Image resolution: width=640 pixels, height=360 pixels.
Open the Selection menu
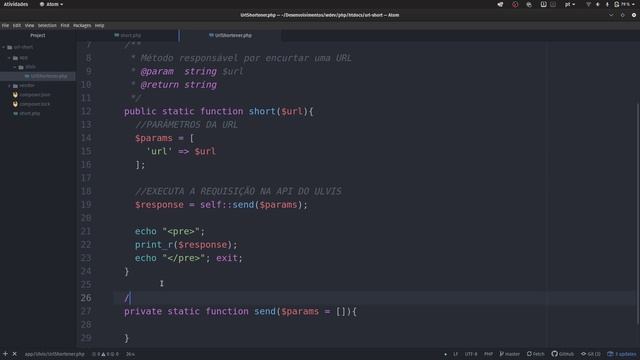click(x=47, y=25)
